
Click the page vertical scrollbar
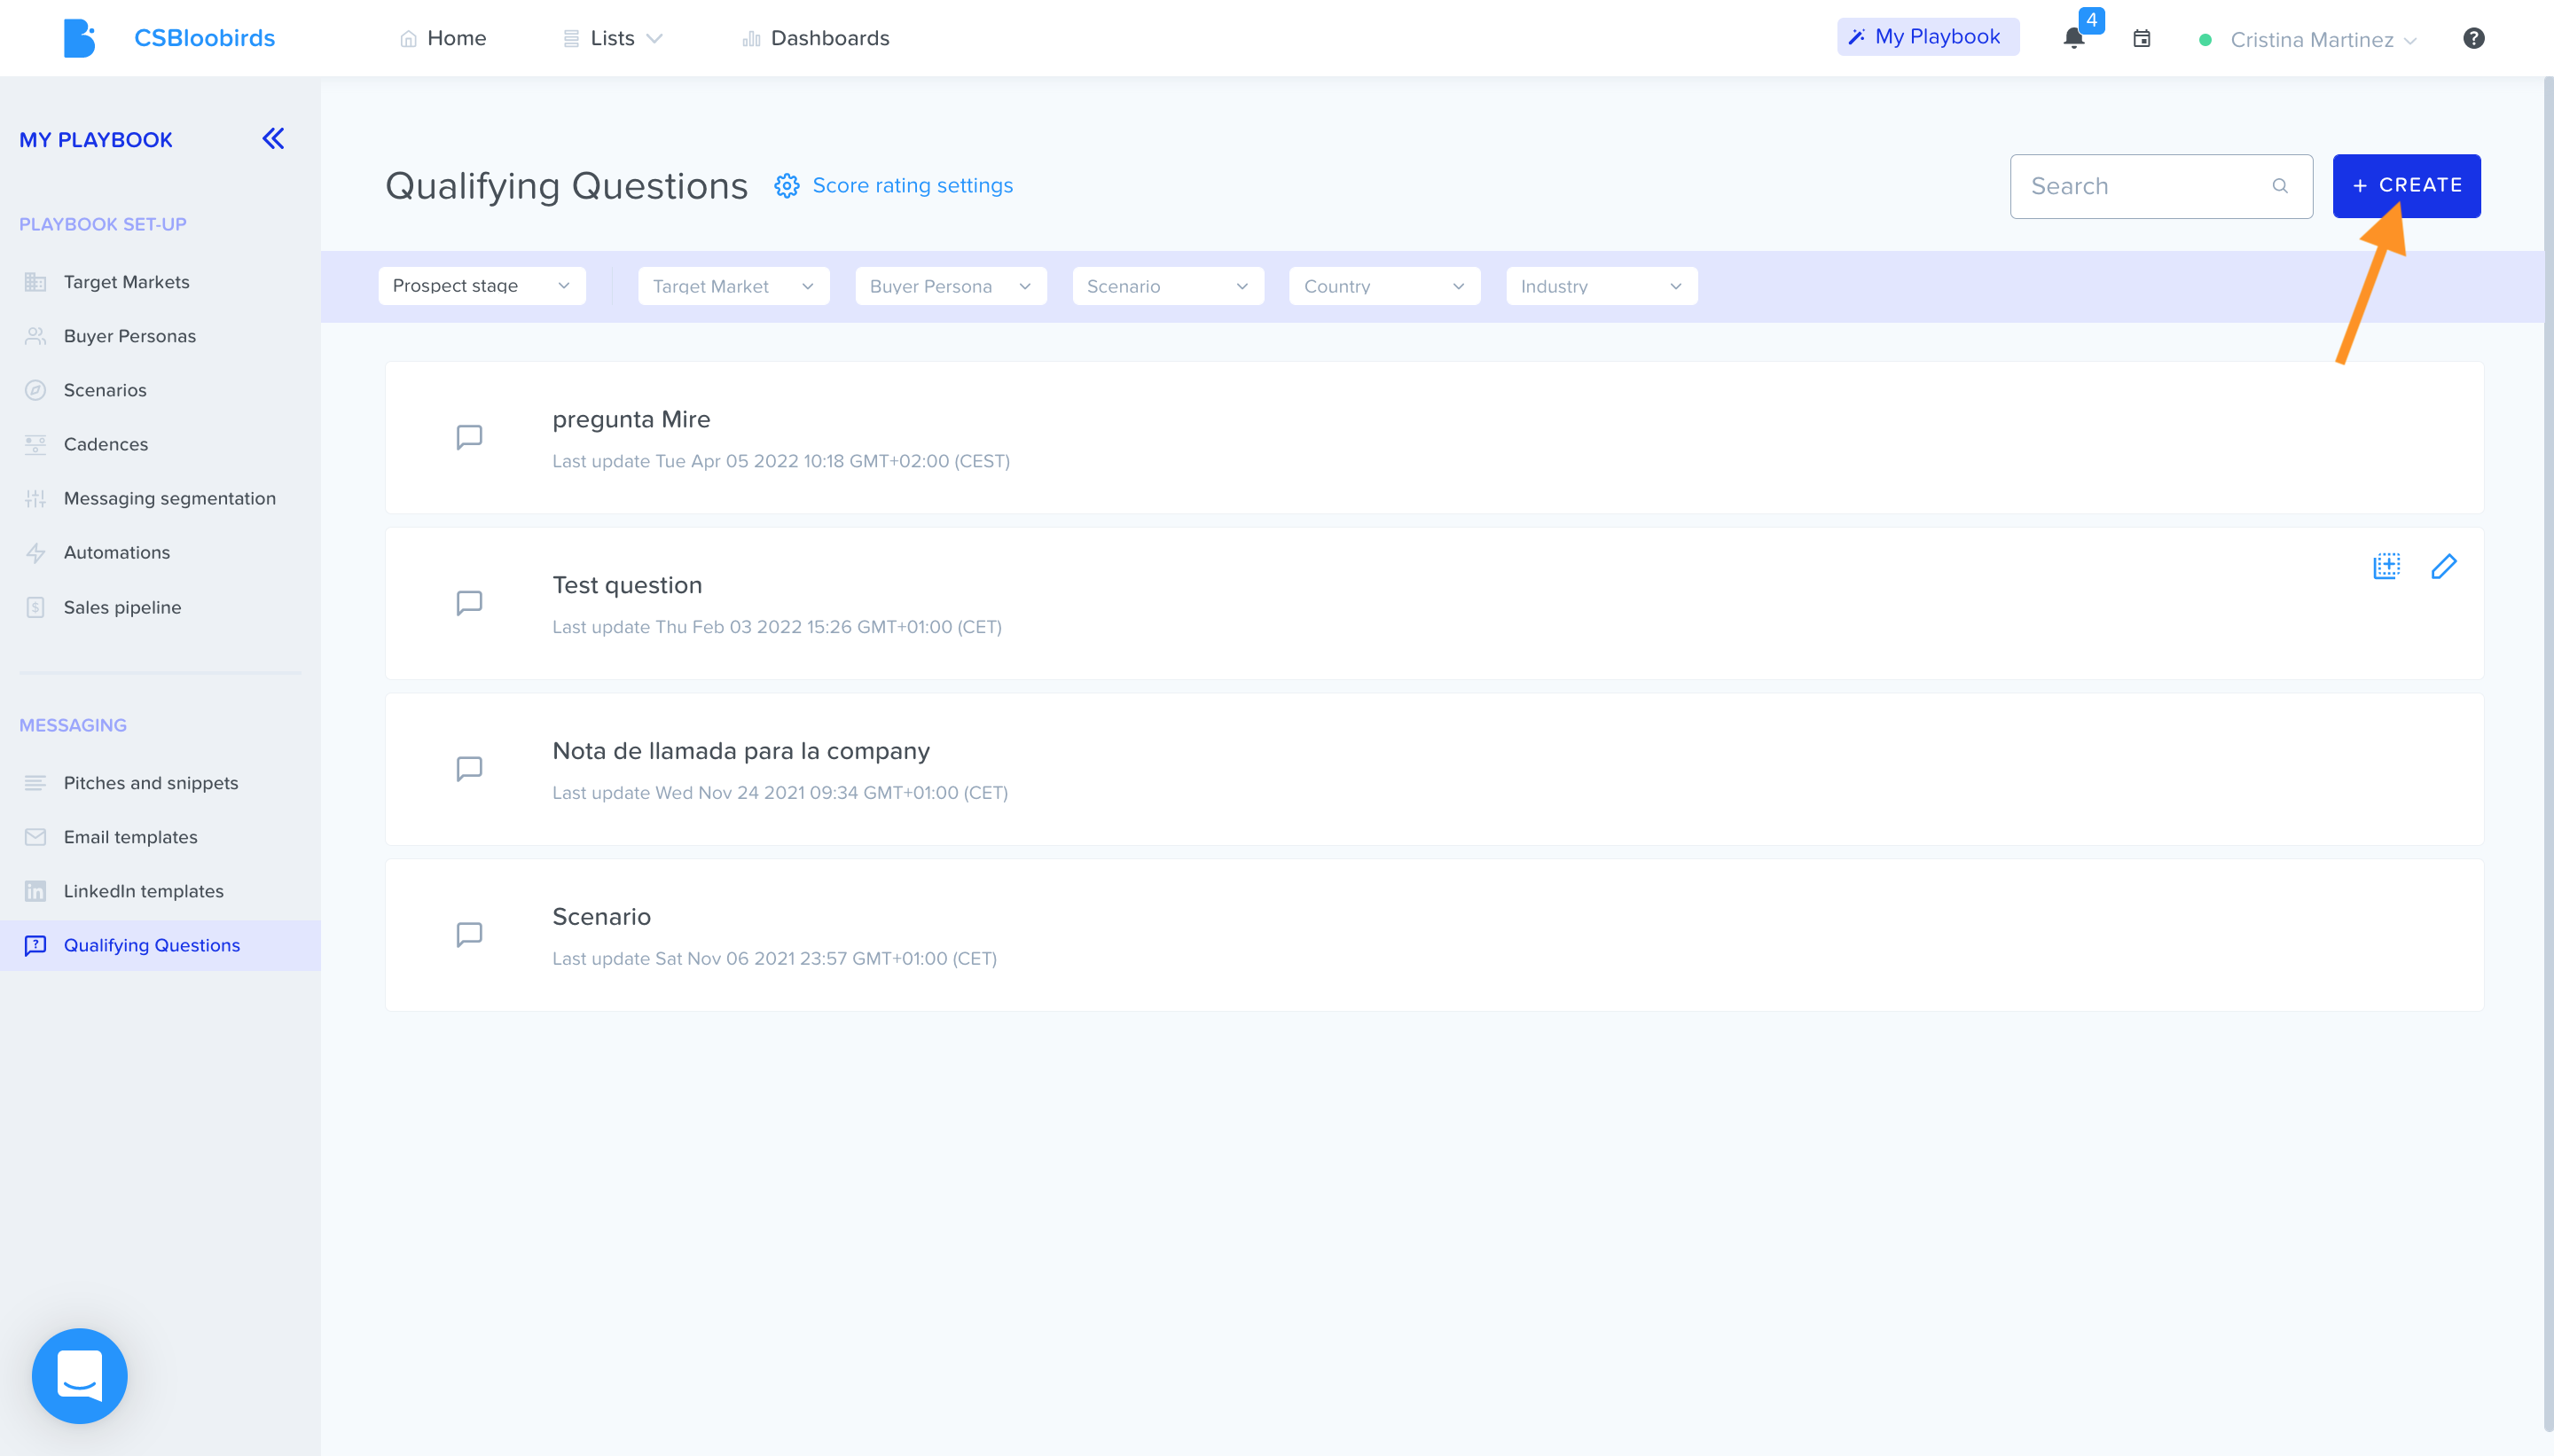point(2547,755)
